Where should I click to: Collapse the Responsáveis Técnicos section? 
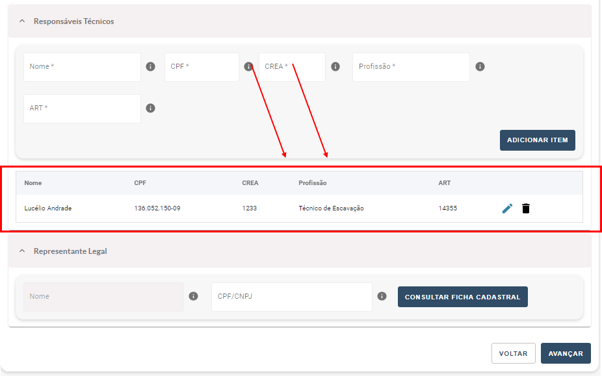[x=22, y=21]
